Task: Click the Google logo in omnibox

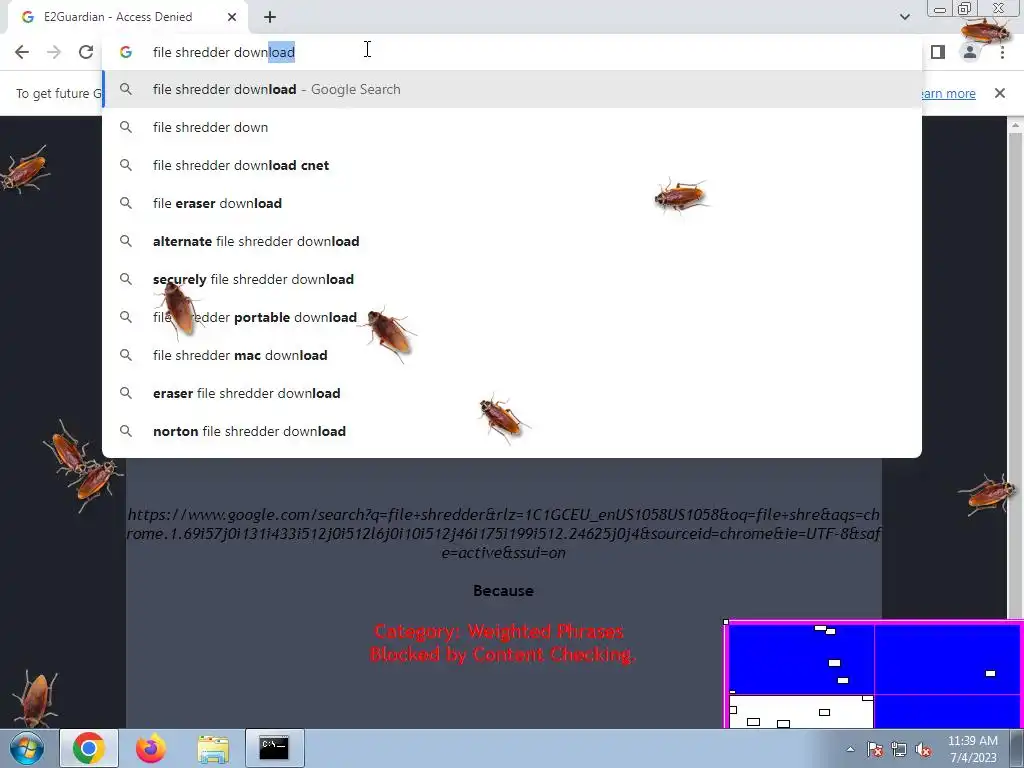Action: 126,52
